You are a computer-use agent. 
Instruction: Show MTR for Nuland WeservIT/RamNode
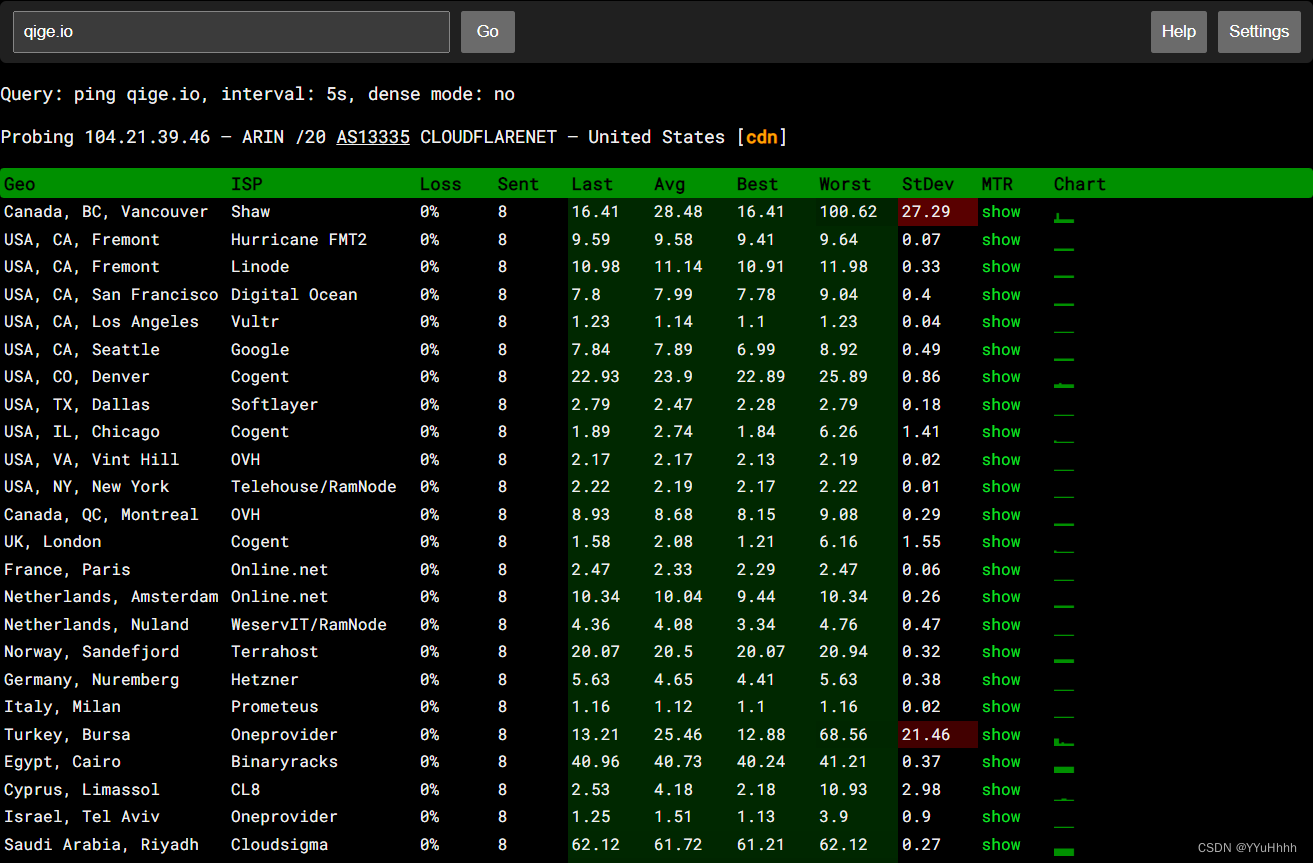[1001, 625]
